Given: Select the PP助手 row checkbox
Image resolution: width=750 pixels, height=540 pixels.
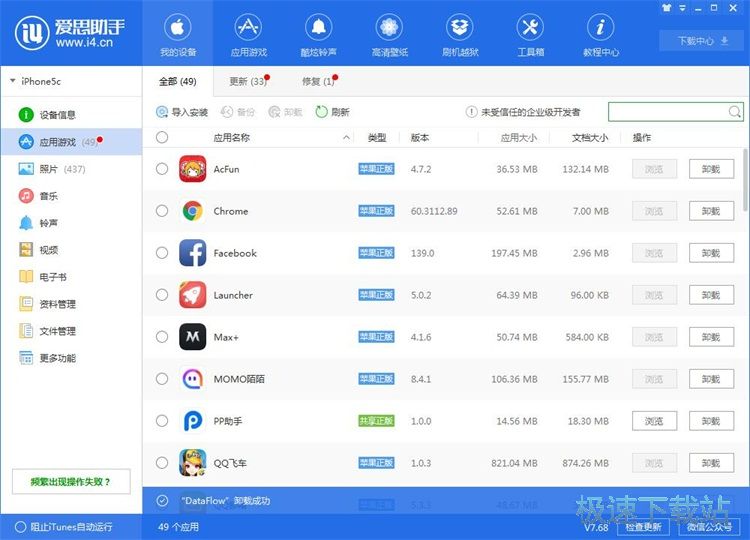Looking at the screenshot, I should (x=162, y=421).
